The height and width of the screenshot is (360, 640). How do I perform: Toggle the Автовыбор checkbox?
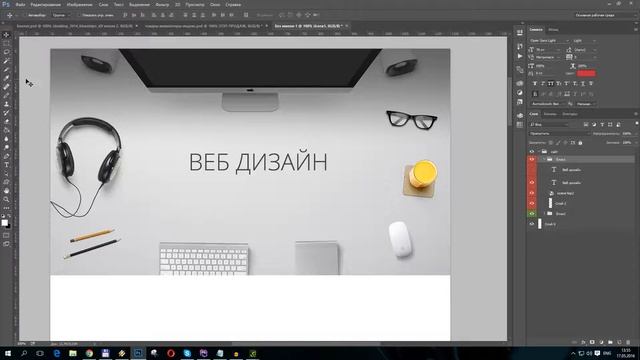[x=24, y=15]
